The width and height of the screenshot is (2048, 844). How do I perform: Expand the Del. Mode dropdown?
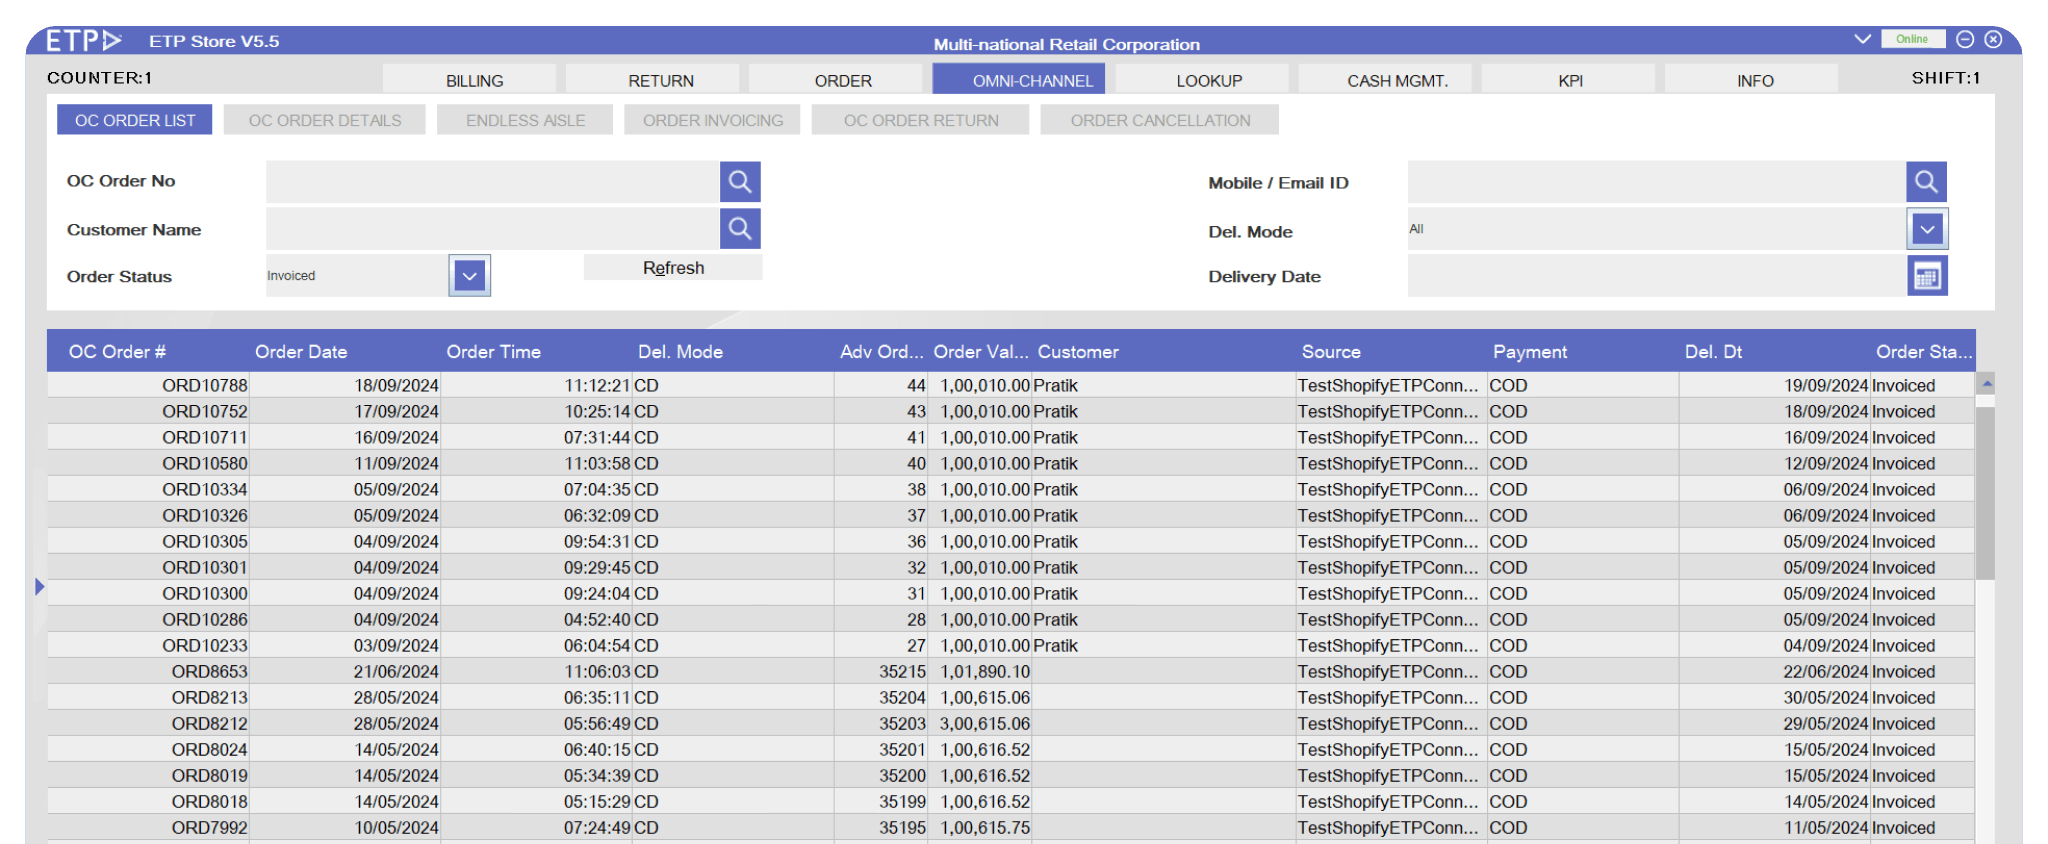[1927, 230]
